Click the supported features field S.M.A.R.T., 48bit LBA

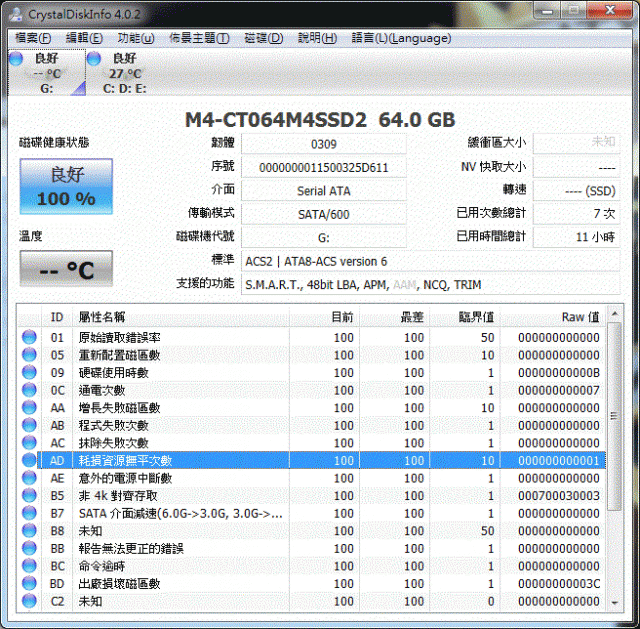(x=431, y=284)
